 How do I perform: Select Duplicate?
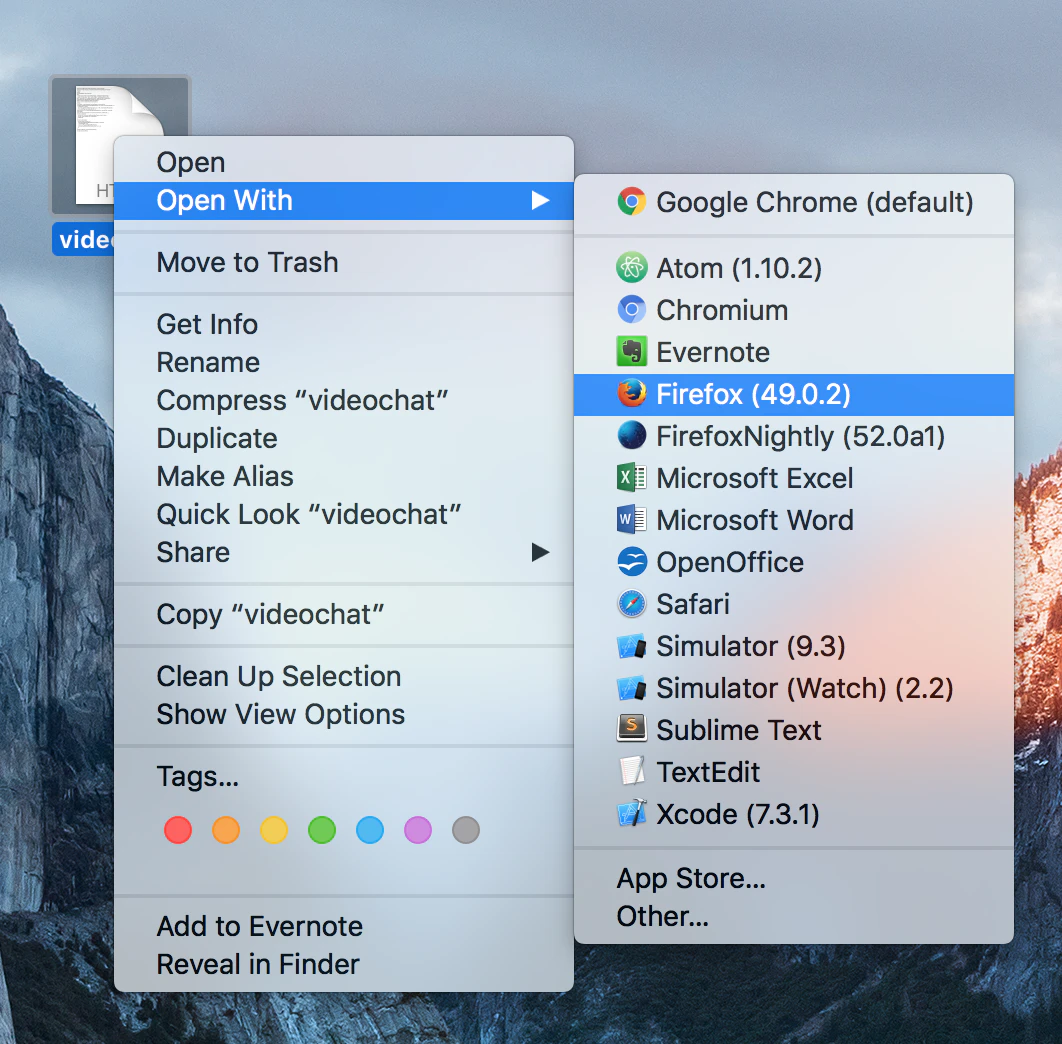click(343, 438)
